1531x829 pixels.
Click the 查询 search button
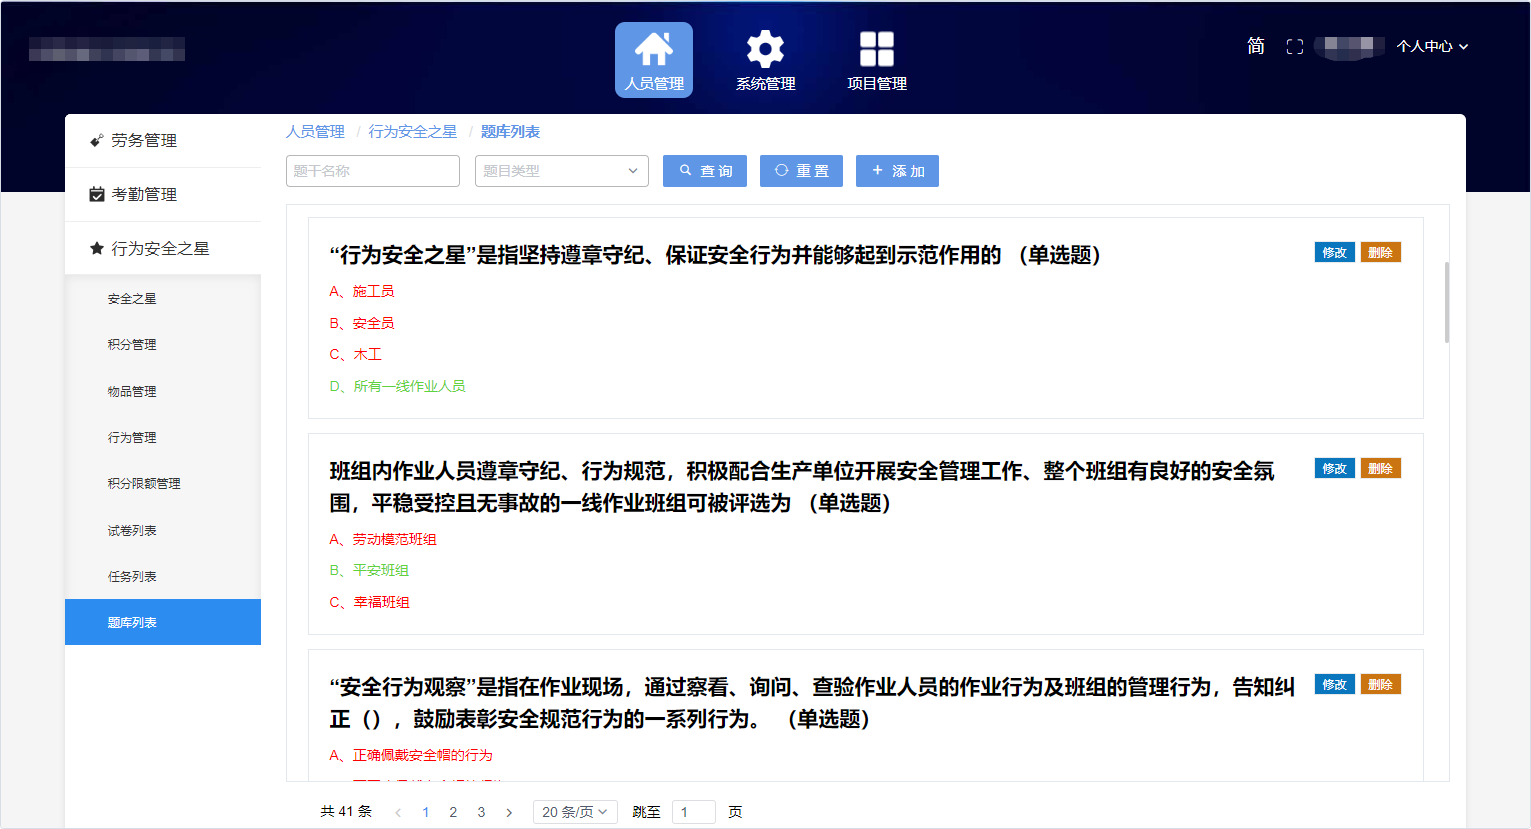tap(704, 171)
